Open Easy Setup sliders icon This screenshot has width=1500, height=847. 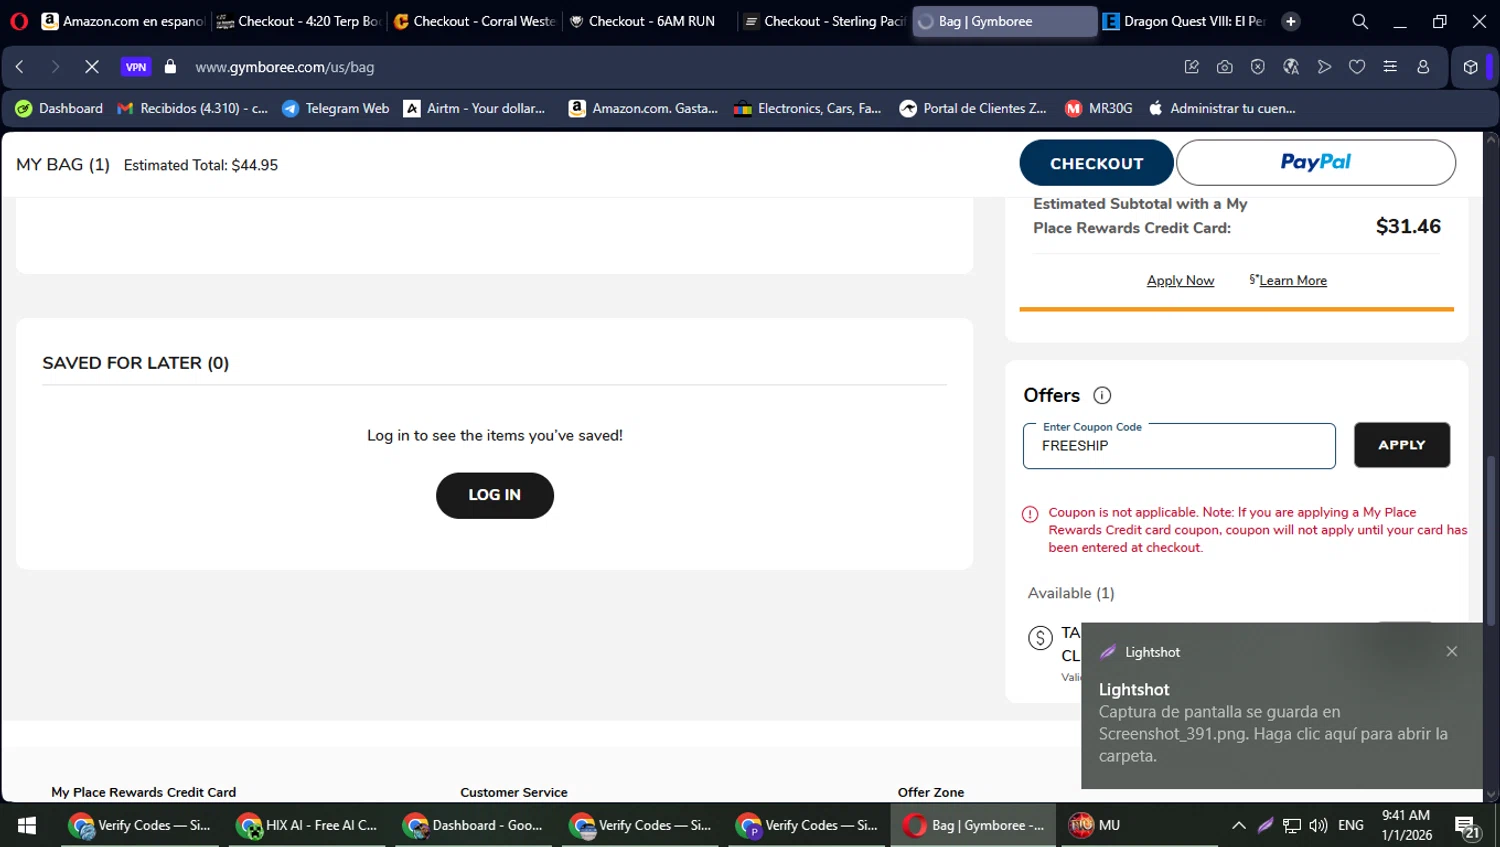point(1390,67)
